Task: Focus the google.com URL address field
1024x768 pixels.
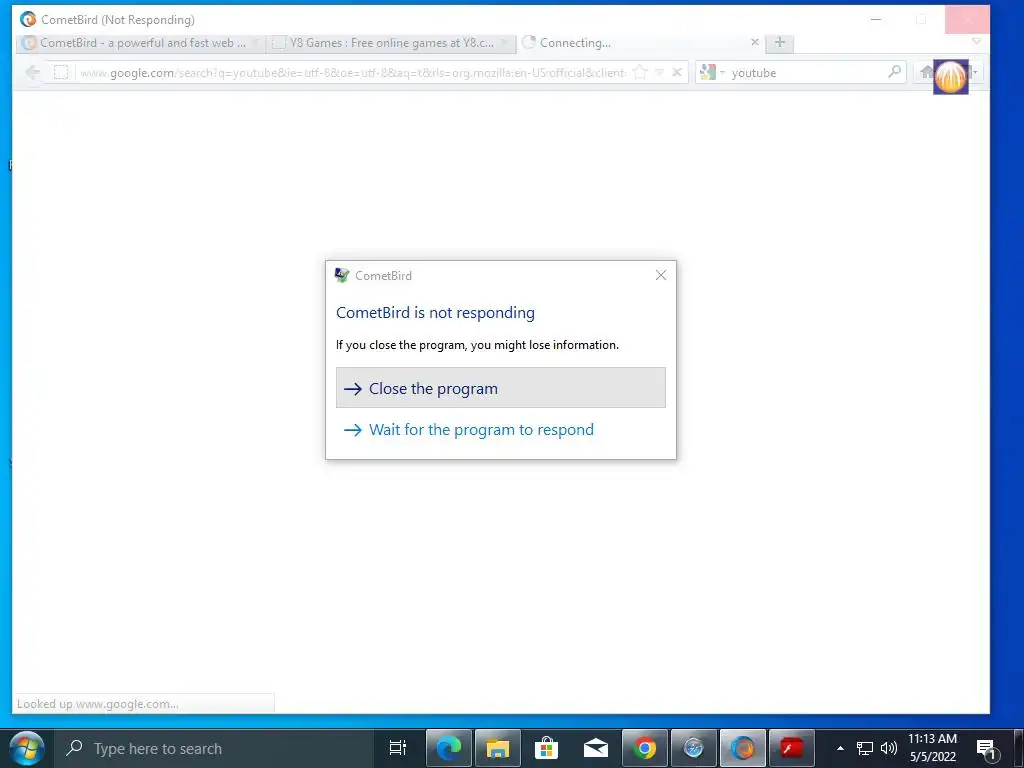Action: (x=351, y=72)
